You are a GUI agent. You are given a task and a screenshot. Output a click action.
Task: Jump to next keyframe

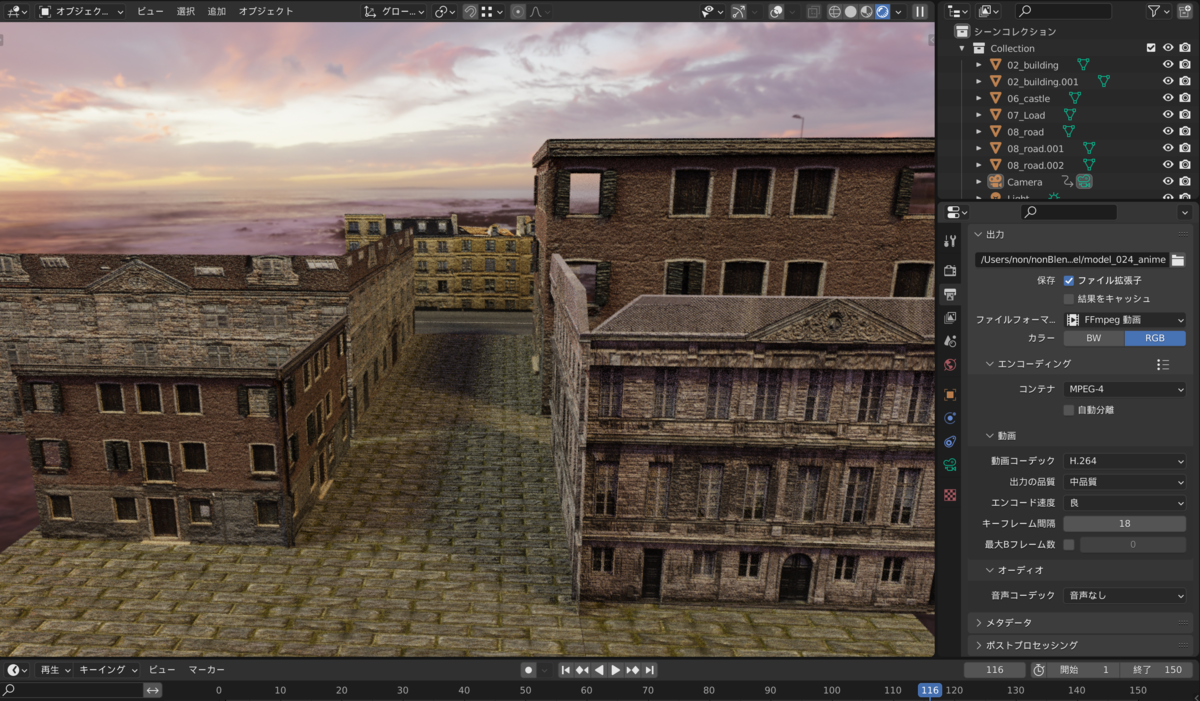(633, 670)
